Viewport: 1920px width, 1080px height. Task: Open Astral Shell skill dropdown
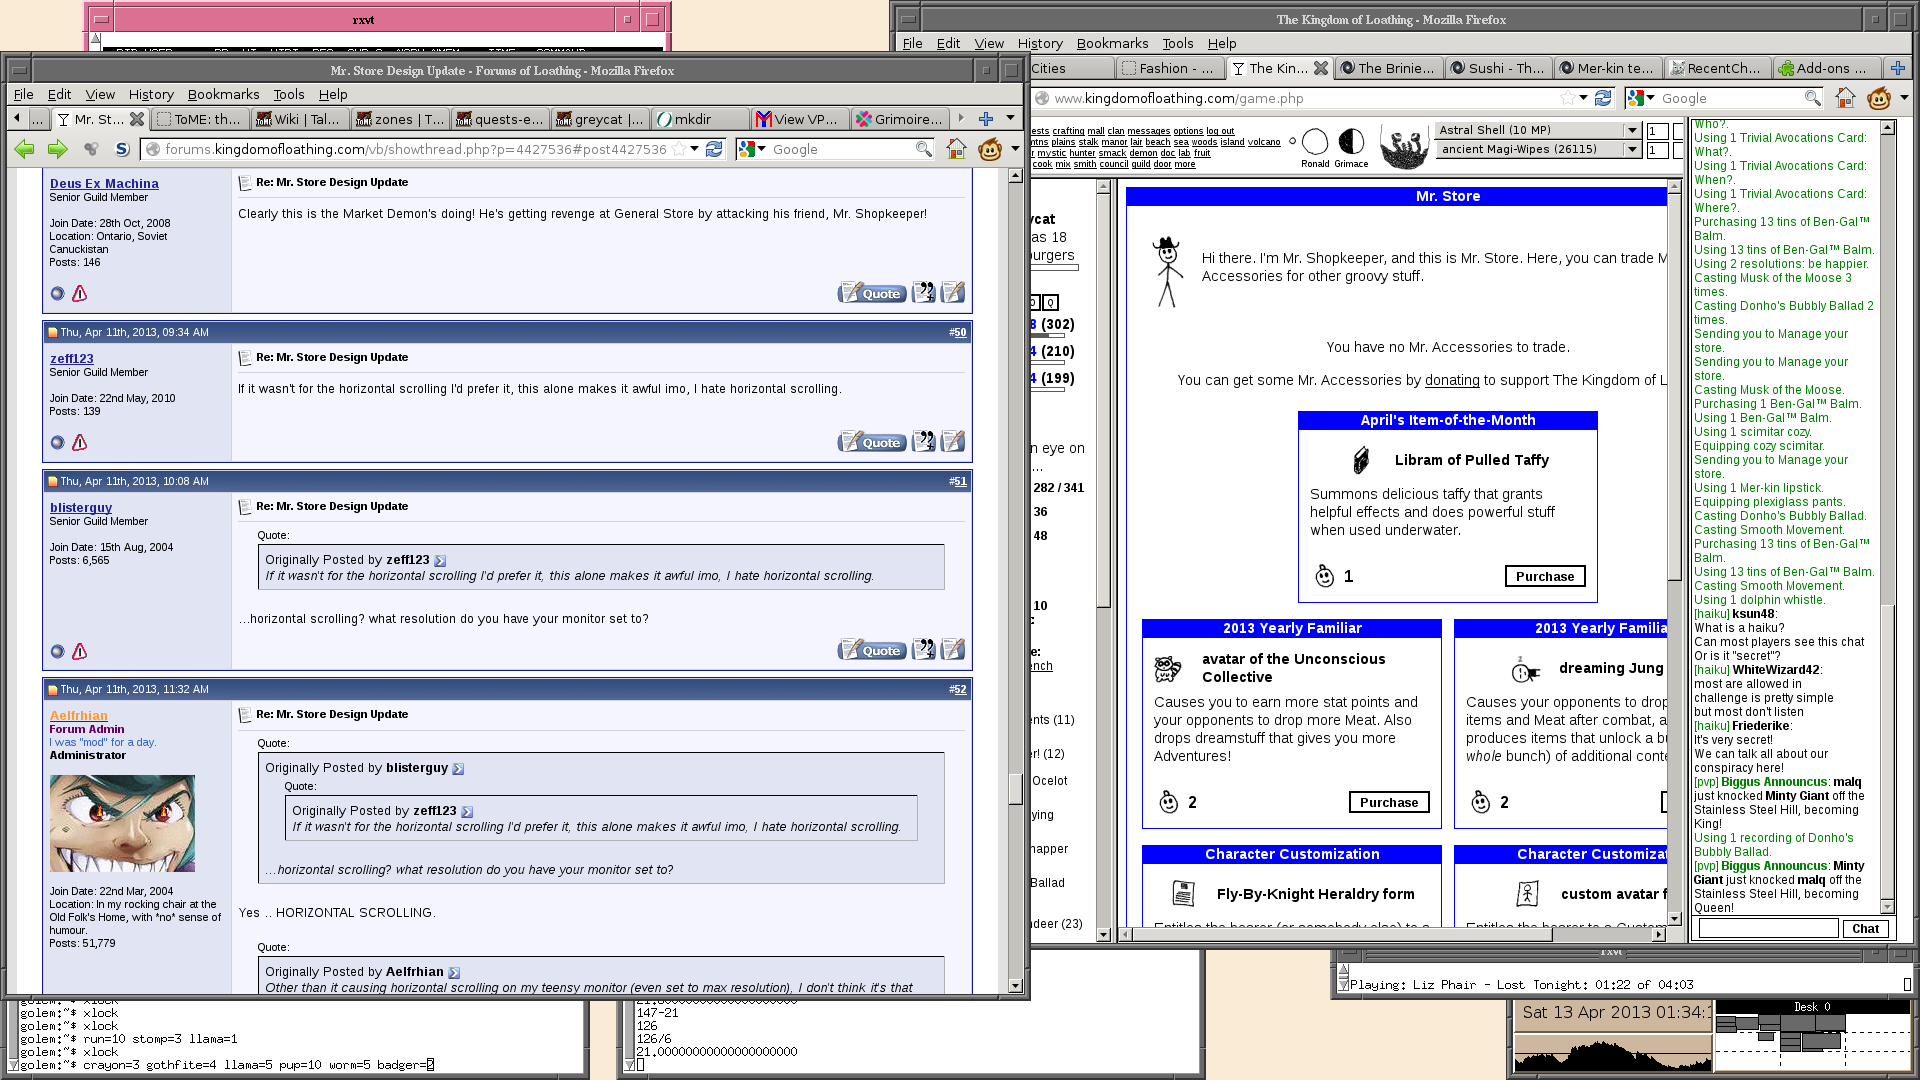tap(1632, 130)
